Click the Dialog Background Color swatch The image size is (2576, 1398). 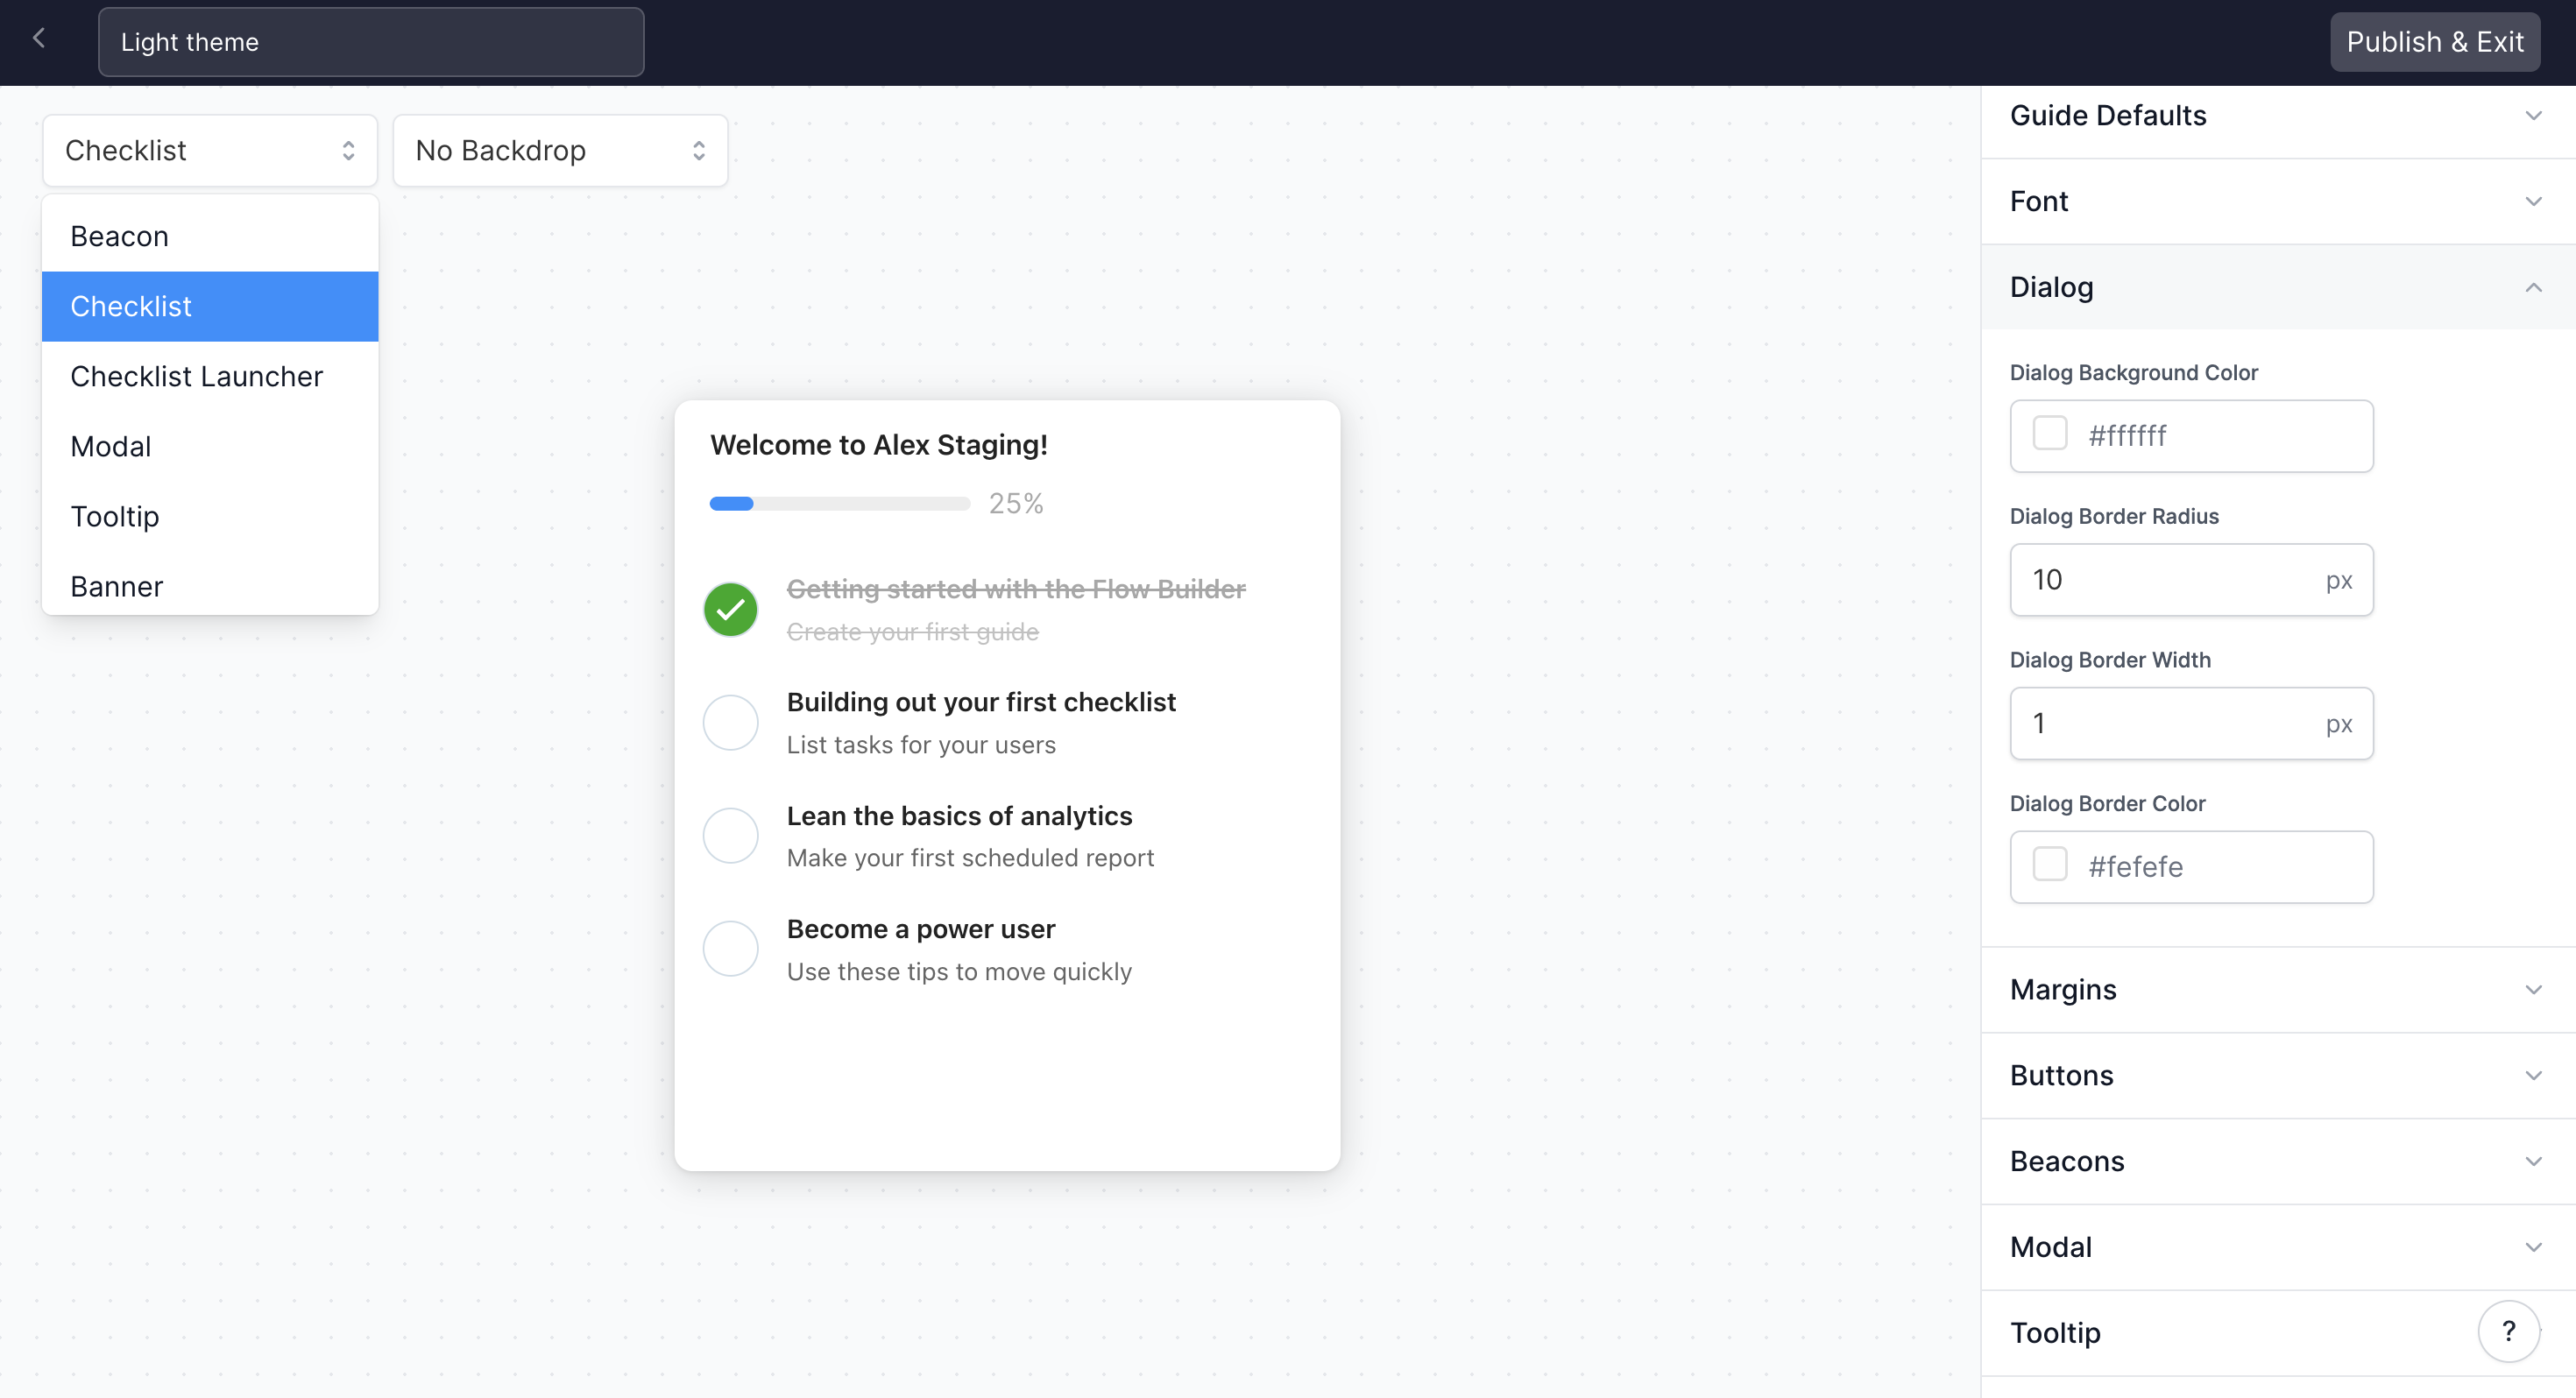[2050, 434]
